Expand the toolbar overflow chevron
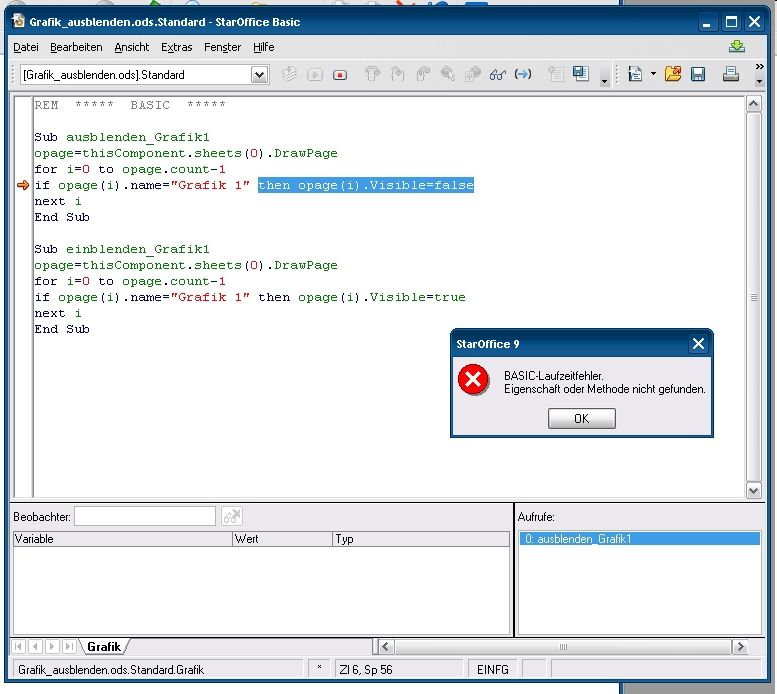This screenshot has height=694, width=777. tap(759, 66)
